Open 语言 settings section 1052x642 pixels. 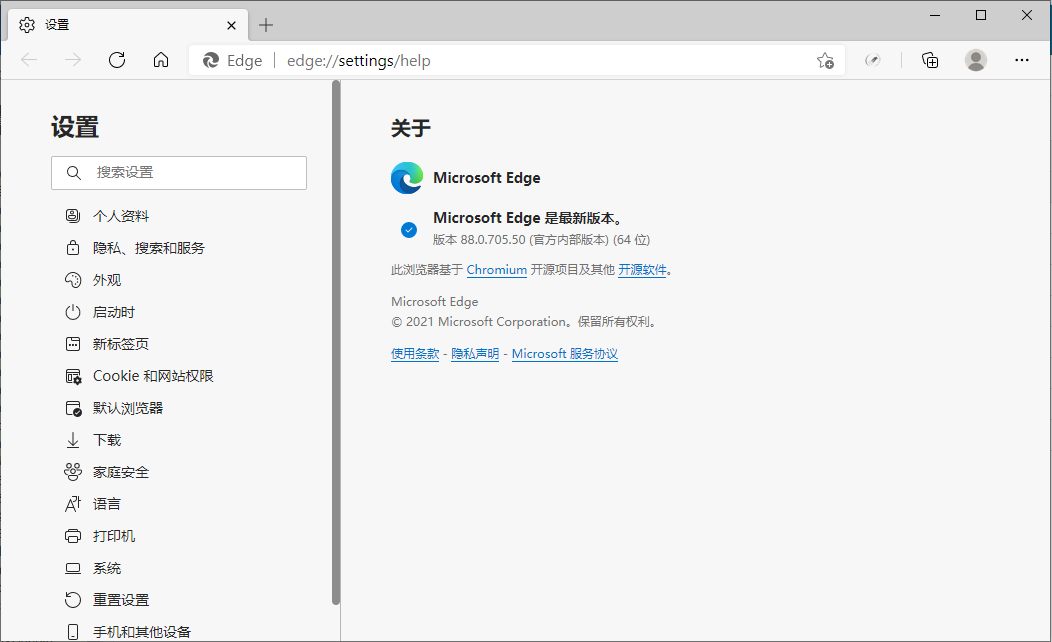coord(107,504)
